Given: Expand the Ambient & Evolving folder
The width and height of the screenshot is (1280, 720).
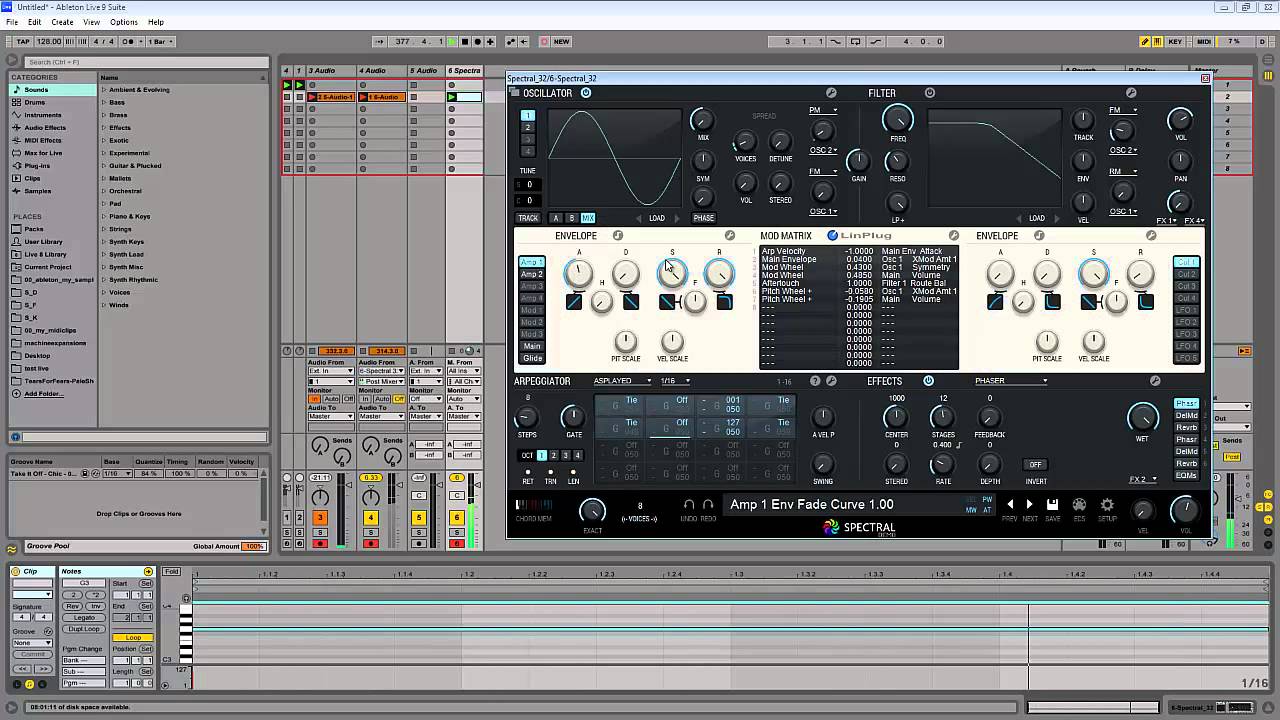Looking at the screenshot, I should [104, 90].
